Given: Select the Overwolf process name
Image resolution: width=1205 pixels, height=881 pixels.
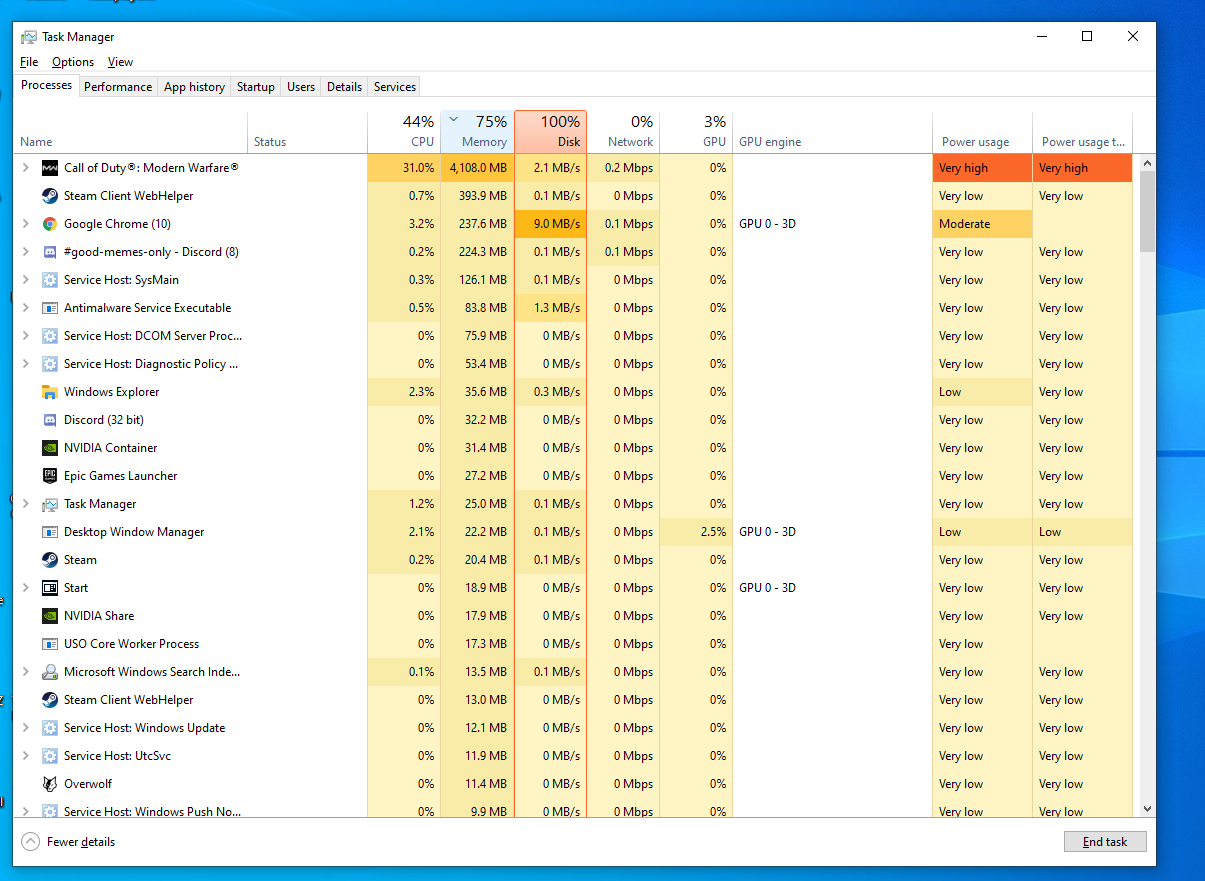Looking at the screenshot, I should coord(88,784).
